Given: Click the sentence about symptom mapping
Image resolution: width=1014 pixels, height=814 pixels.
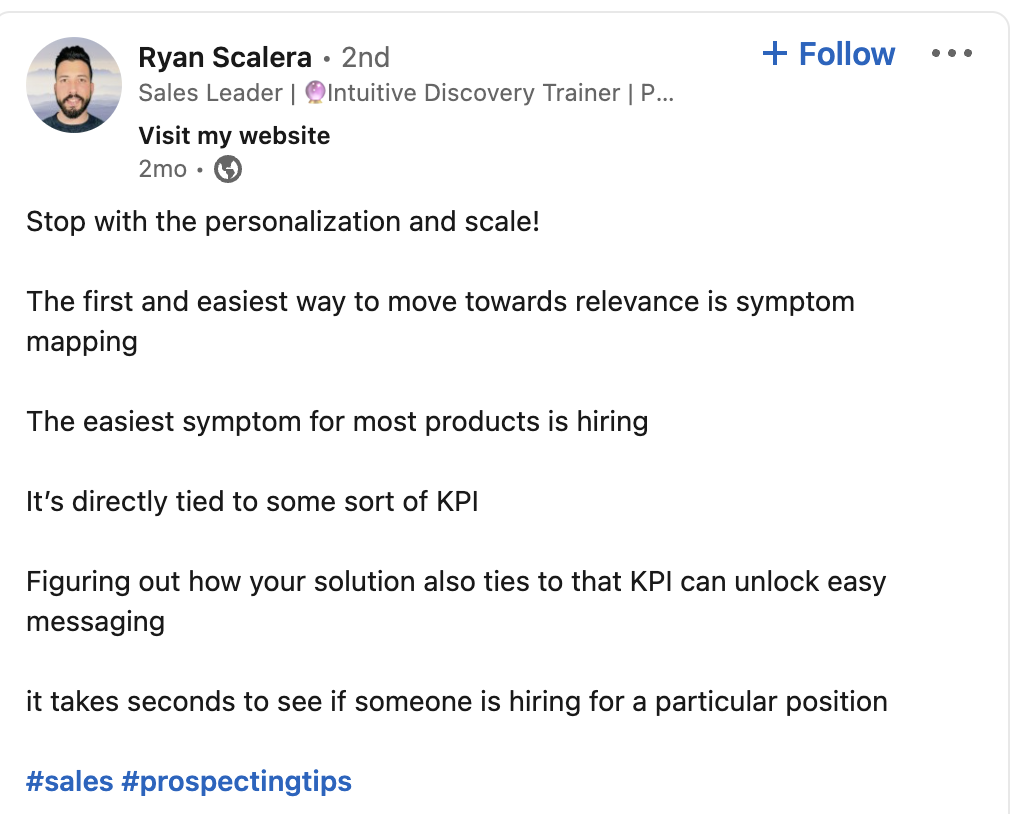Looking at the screenshot, I should coord(440,301).
